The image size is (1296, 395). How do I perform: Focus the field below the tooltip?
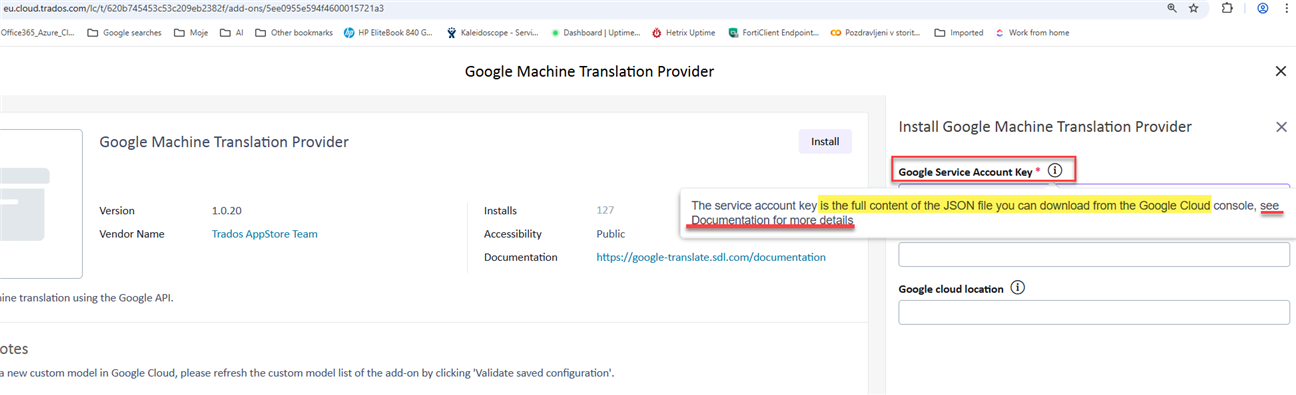(x=1094, y=254)
